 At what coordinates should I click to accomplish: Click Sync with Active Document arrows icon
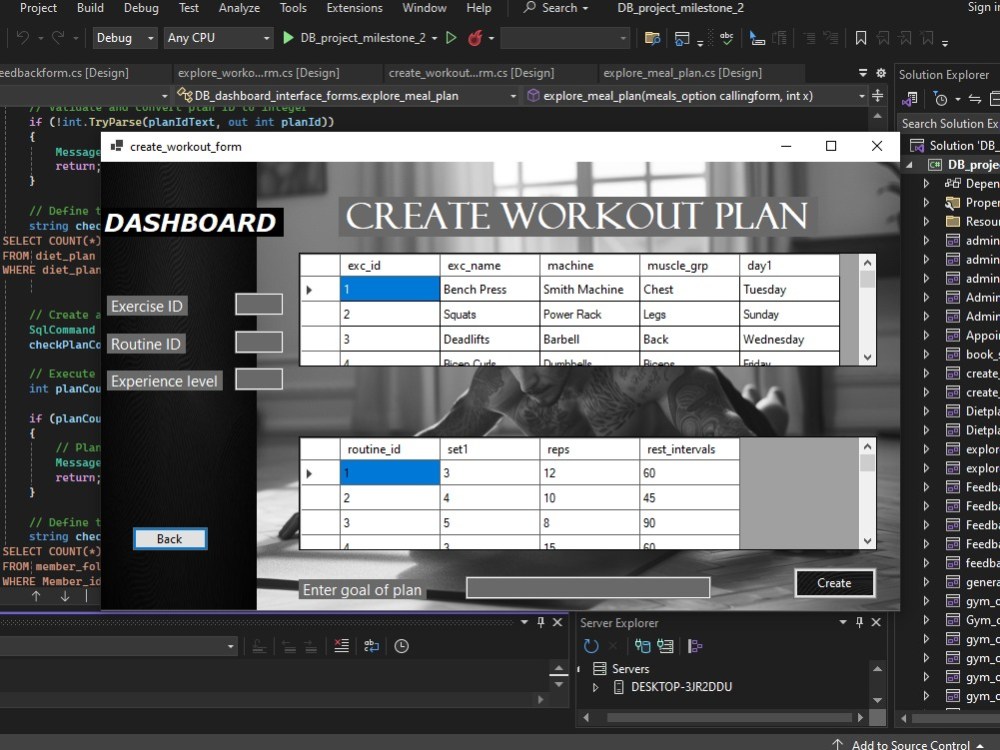coord(974,99)
